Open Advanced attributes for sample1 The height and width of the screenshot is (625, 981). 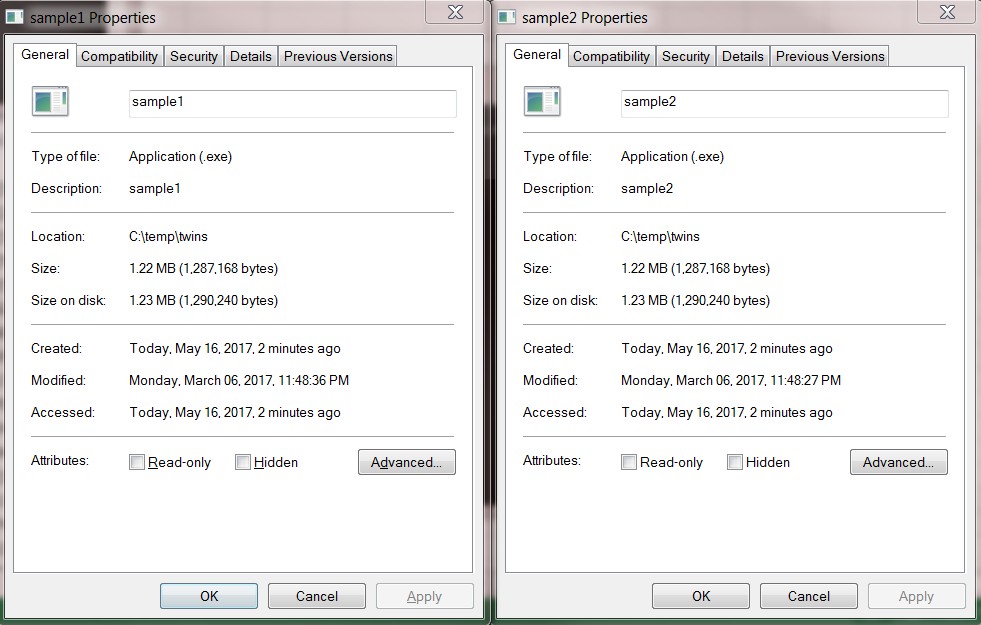click(406, 462)
